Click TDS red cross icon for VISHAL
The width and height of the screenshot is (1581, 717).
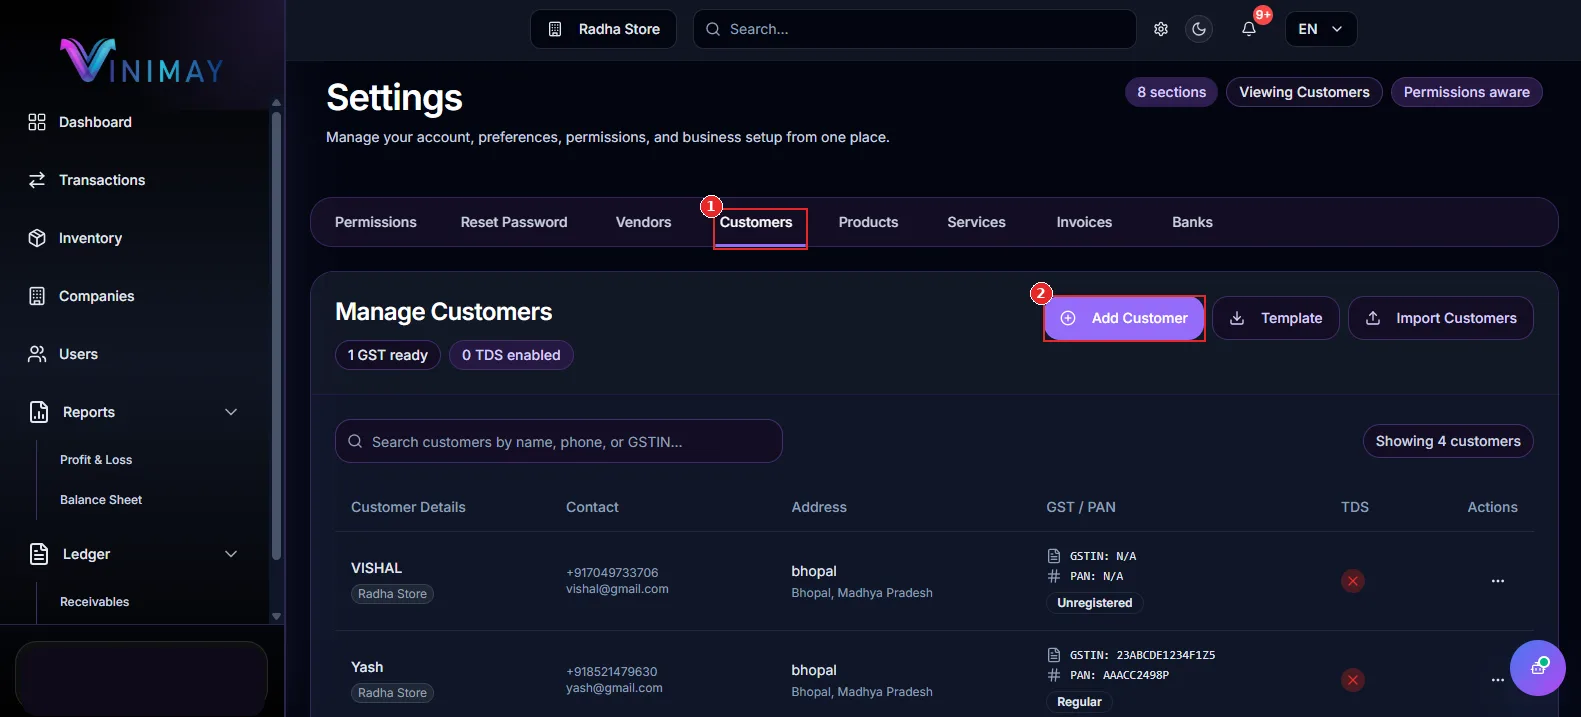[x=1353, y=581]
